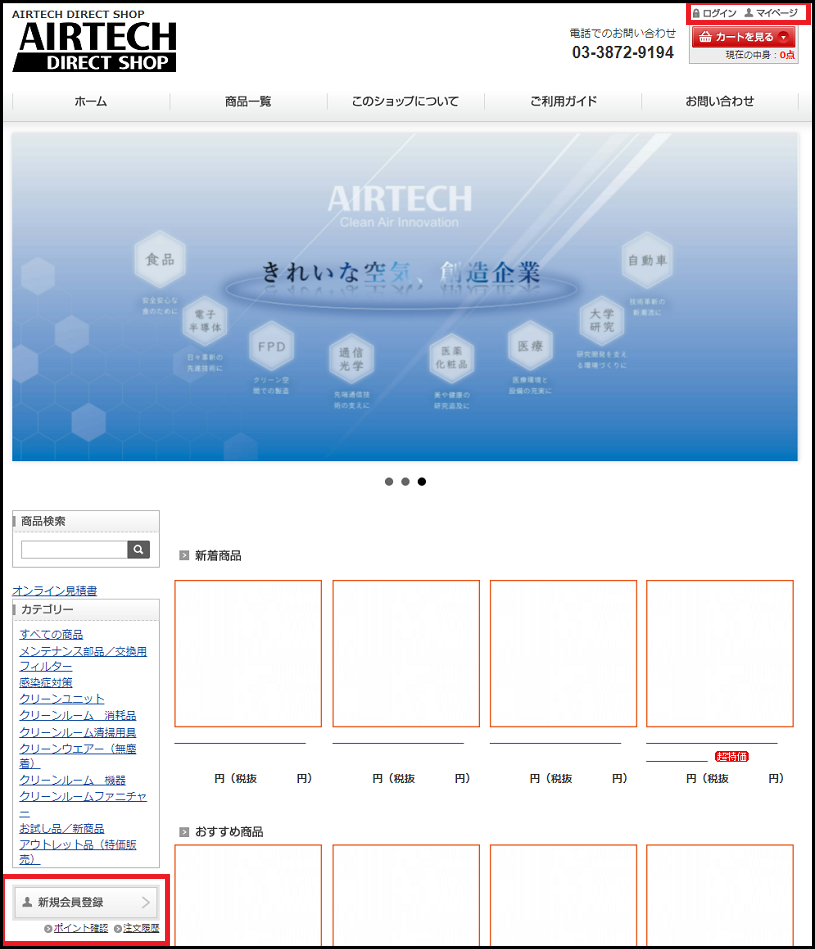Open the クリーンルーム 消耗品 category
Screen dimensions: 815x949
78,715
